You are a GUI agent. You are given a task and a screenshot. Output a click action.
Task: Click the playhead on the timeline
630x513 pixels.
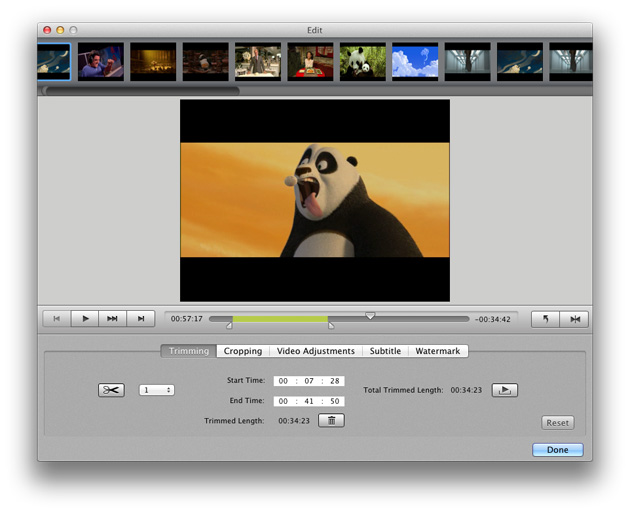point(370,316)
